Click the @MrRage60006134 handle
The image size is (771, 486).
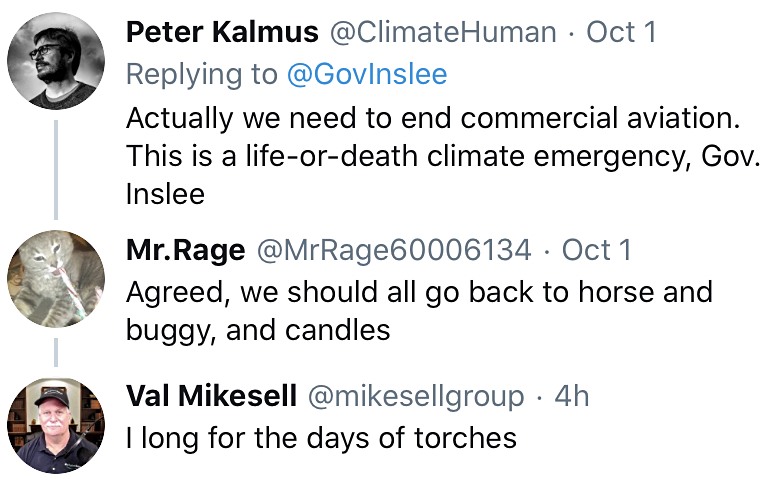[x=395, y=250]
